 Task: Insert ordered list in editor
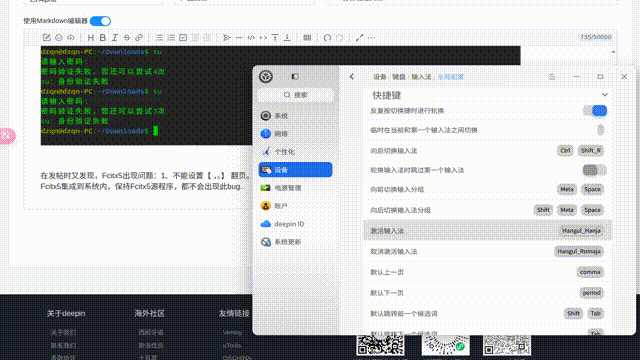tap(171, 38)
